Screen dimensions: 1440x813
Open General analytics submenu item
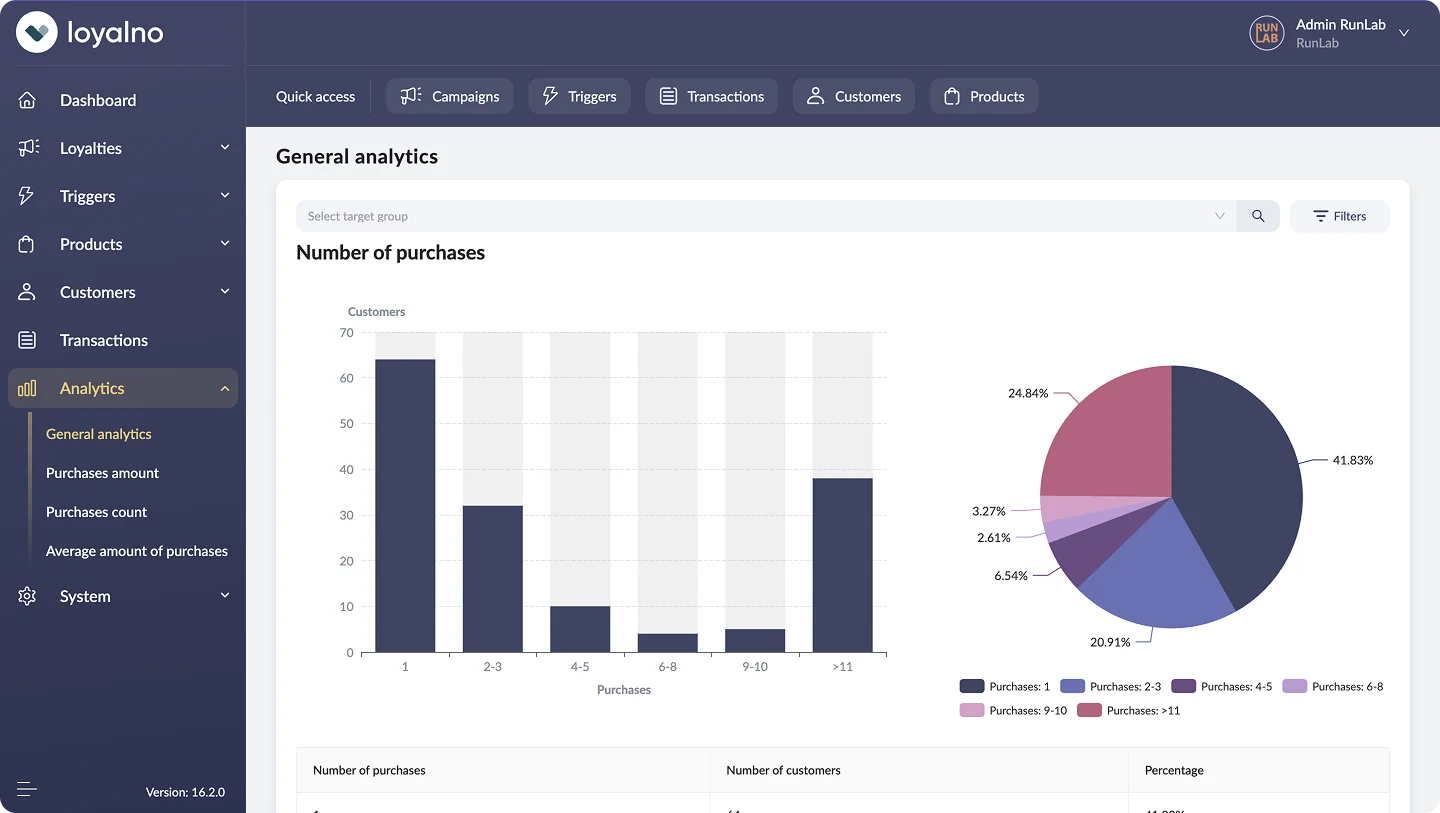coord(99,434)
